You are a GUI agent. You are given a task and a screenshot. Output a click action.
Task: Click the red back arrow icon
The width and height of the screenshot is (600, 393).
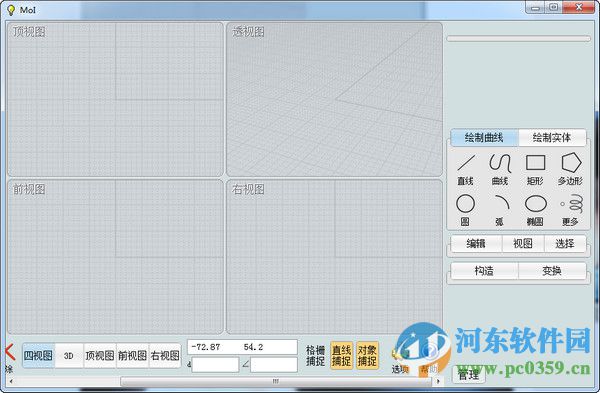pyautogui.click(x=10, y=352)
